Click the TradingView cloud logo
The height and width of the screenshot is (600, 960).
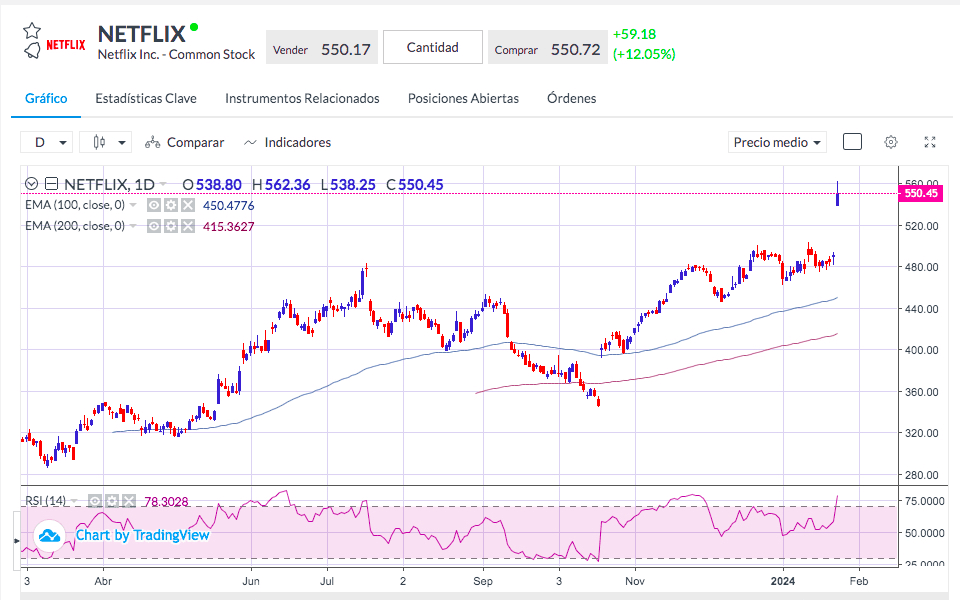point(49,536)
